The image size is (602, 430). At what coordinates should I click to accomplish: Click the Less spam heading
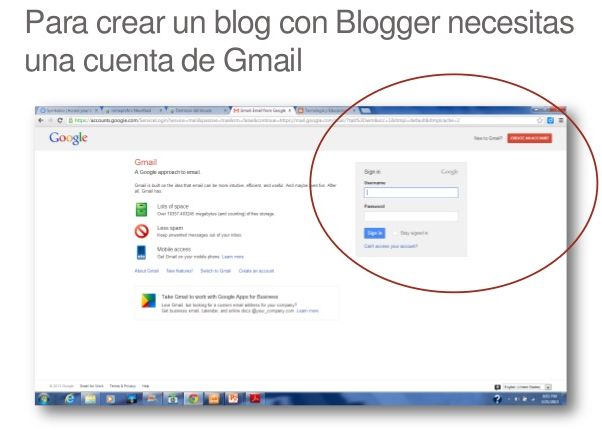coord(170,228)
